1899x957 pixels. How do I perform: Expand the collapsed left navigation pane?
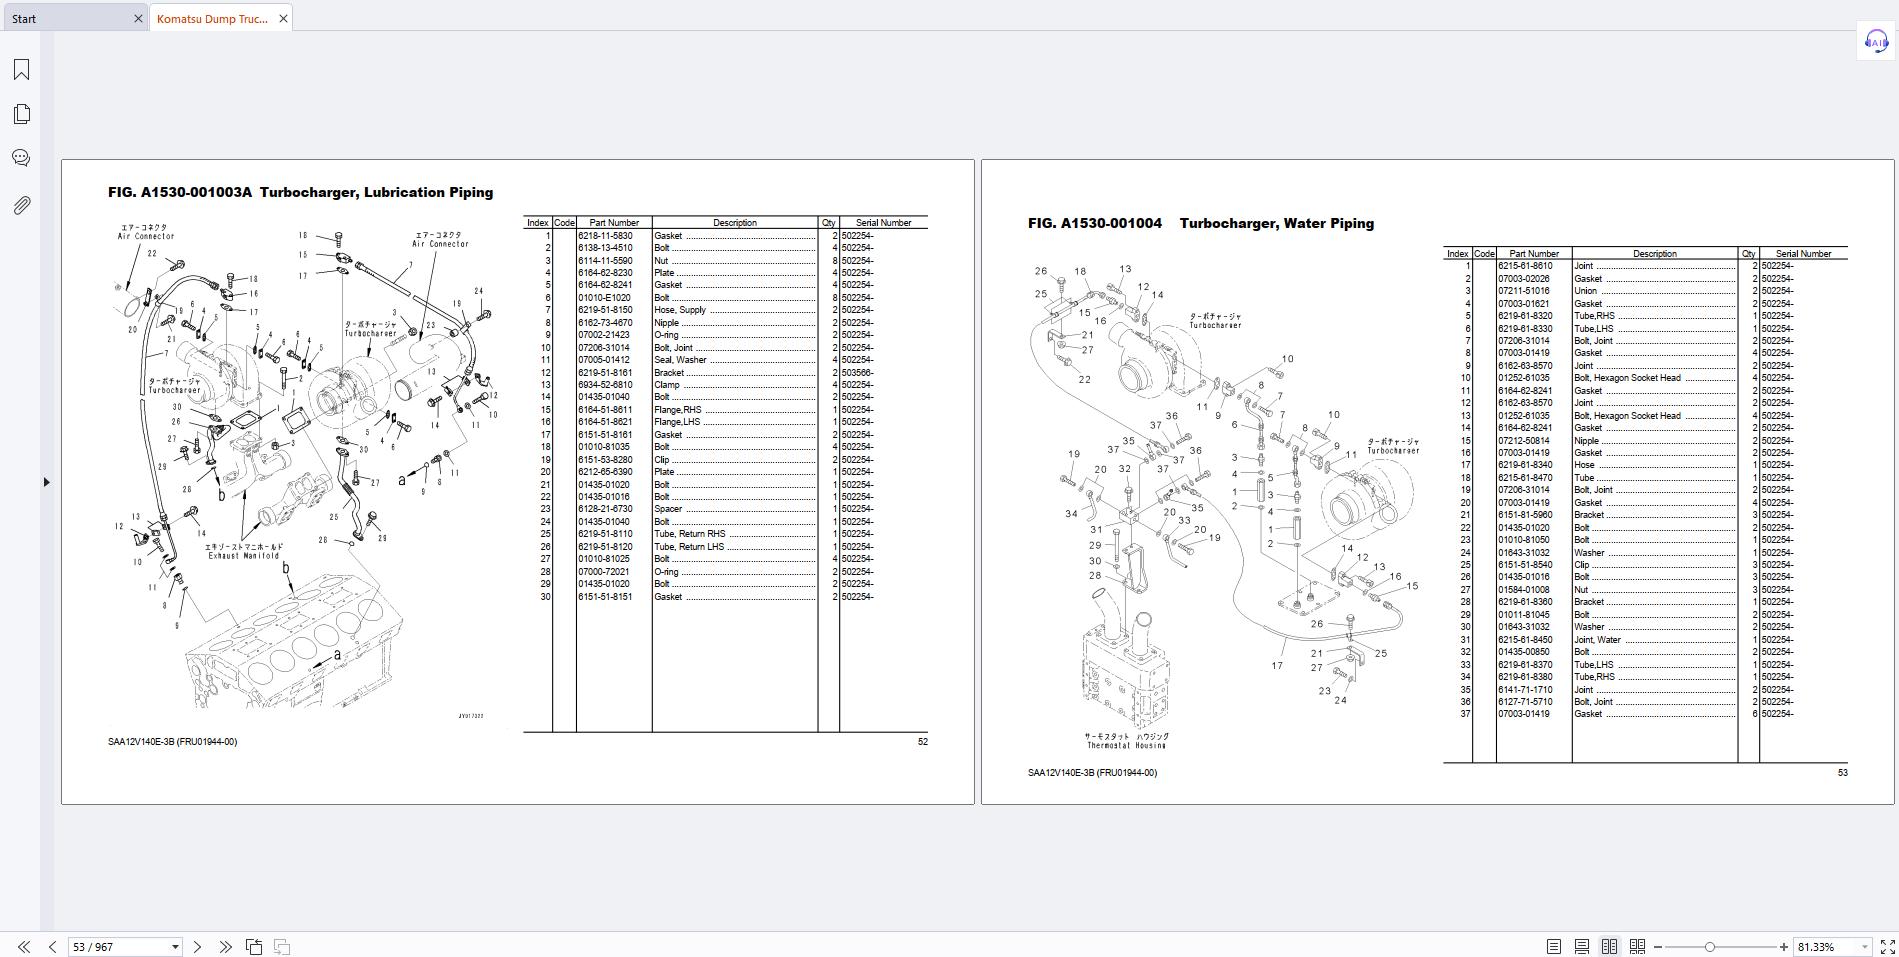click(46, 482)
